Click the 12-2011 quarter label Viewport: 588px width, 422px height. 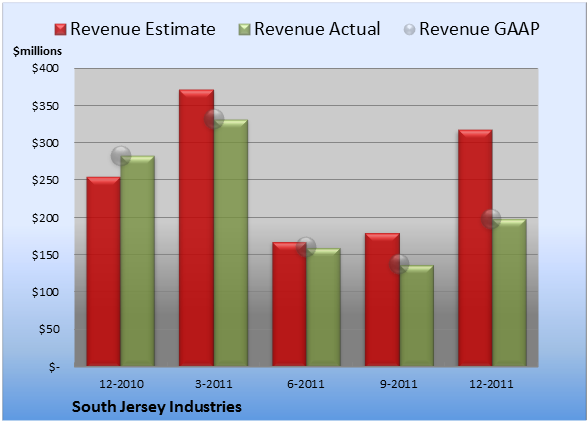pos(491,384)
